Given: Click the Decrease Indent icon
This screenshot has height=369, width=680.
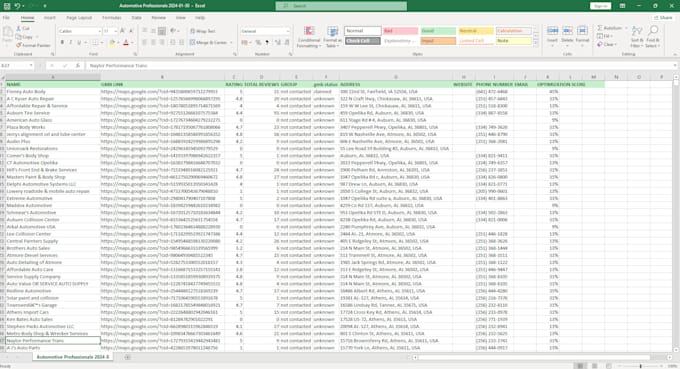Looking at the screenshot, I should [x=173, y=42].
